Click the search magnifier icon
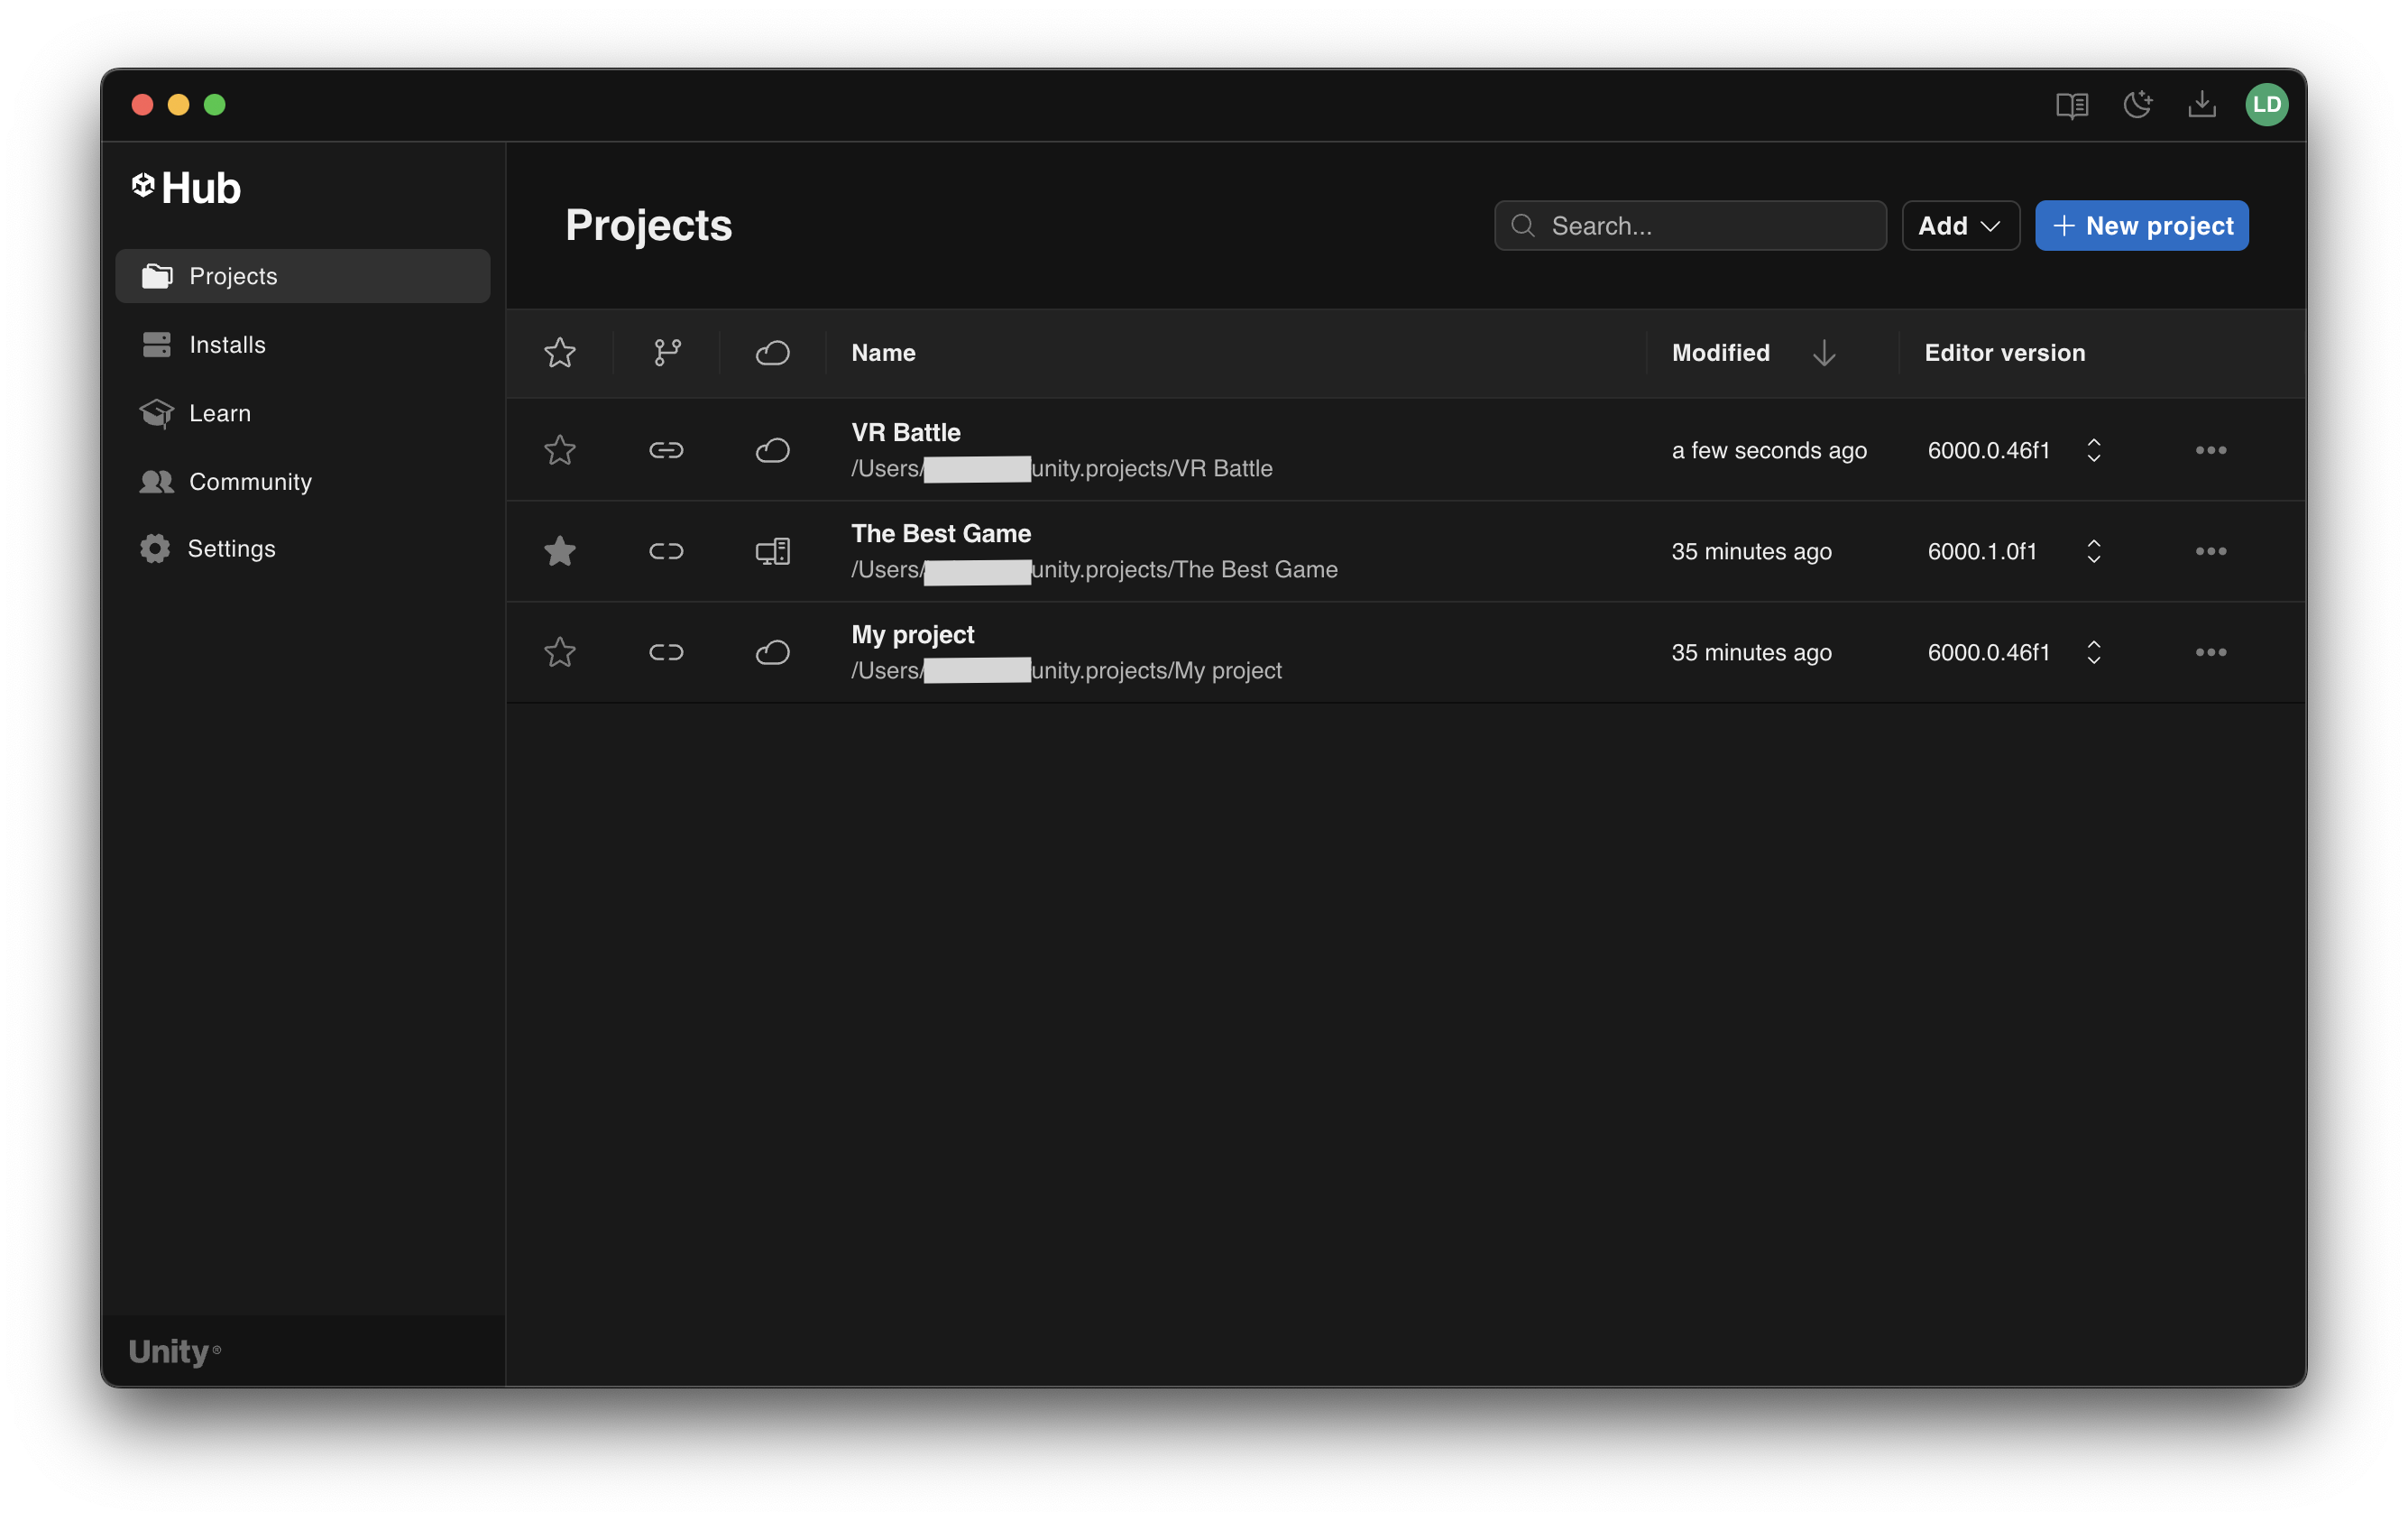The height and width of the screenshot is (1521, 2408). (x=1523, y=226)
